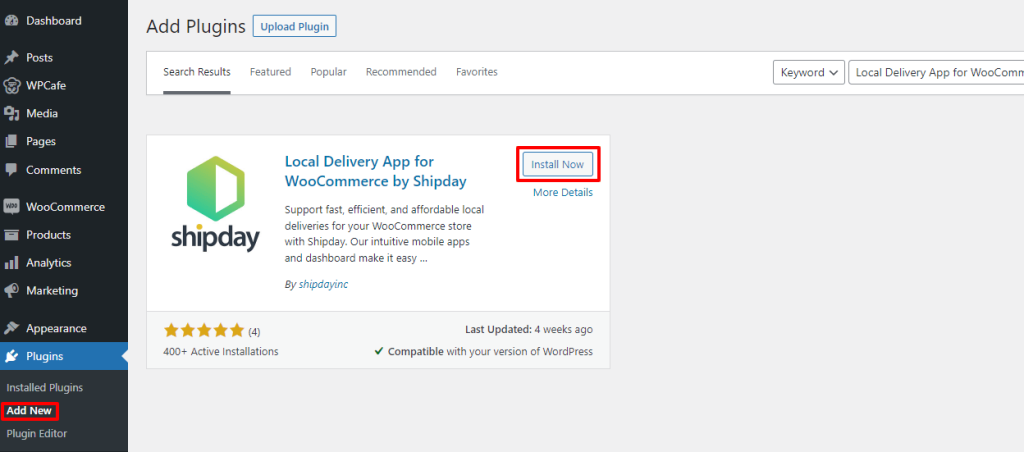Open More Details link for Shipday
Image resolution: width=1024 pixels, height=452 pixels.
tap(563, 193)
